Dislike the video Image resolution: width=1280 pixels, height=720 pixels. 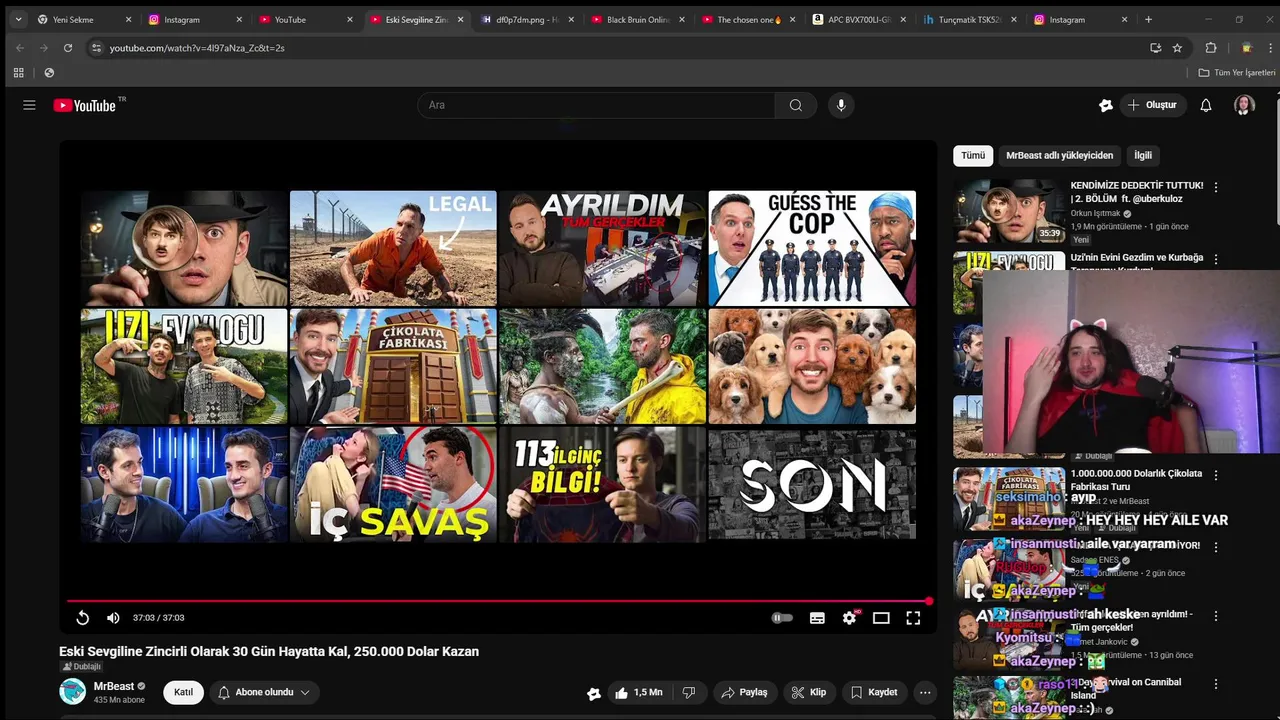click(689, 692)
